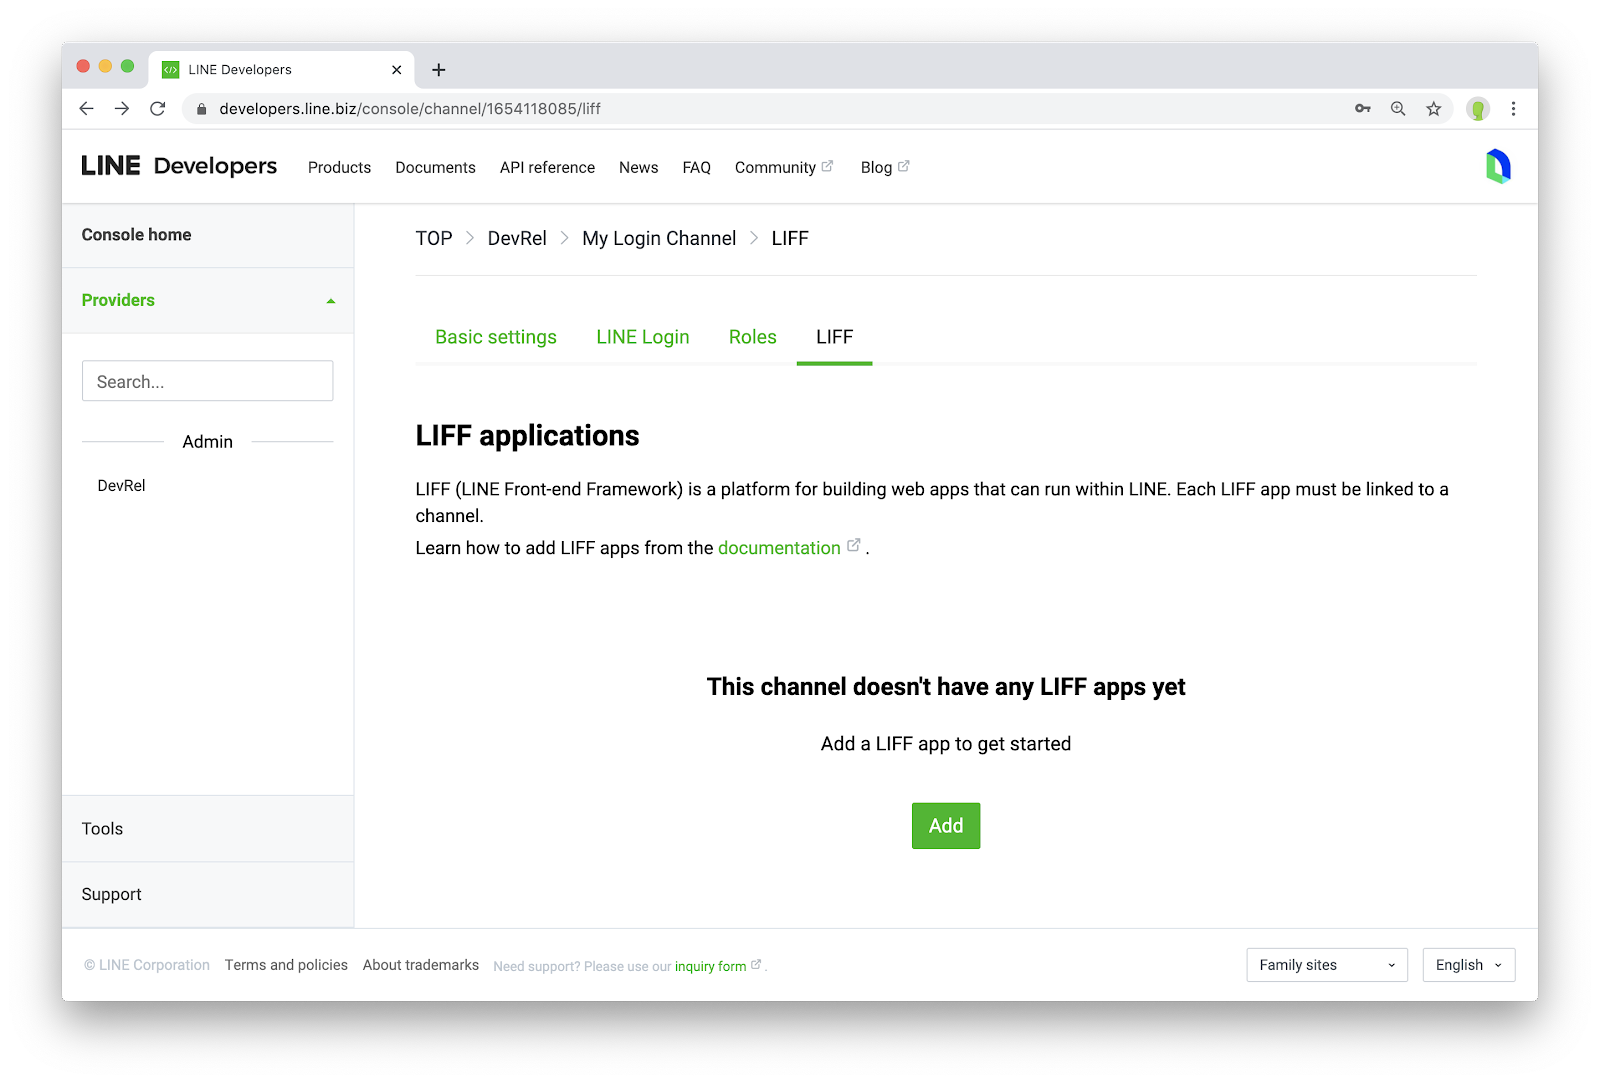Click the Add button for LIFF app
The image size is (1600, 1083).
click(945, 826)
